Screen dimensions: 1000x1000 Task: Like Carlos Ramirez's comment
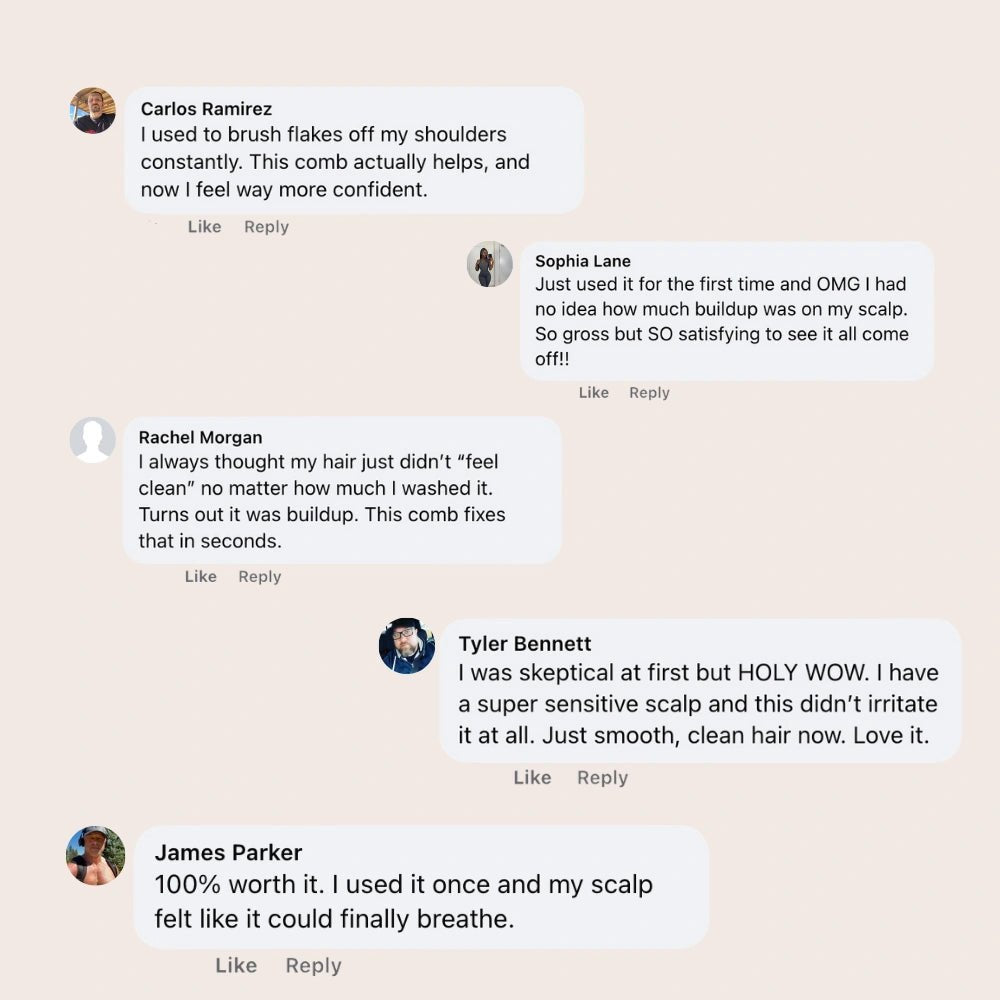coord(204,227)
